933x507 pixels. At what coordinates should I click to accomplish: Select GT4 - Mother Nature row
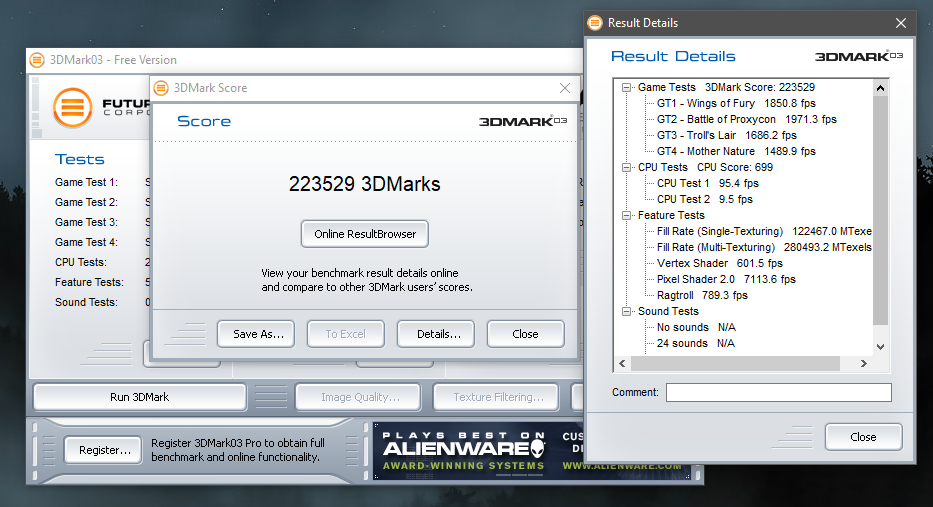tap(736, 152)
